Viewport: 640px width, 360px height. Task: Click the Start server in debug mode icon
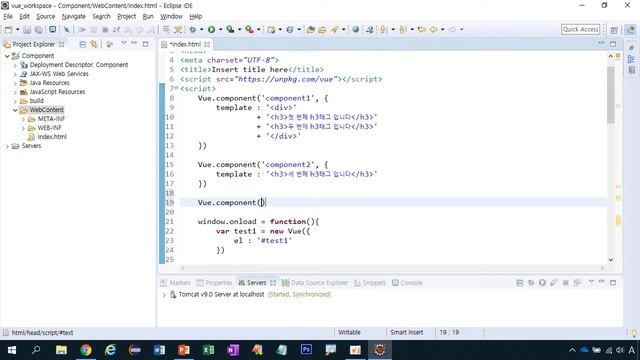(531, 282)
